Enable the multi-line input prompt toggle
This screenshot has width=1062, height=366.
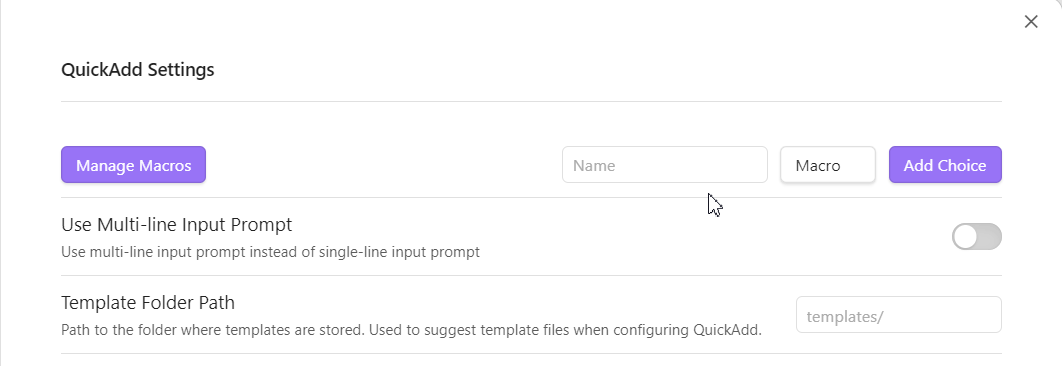(977, 237)
